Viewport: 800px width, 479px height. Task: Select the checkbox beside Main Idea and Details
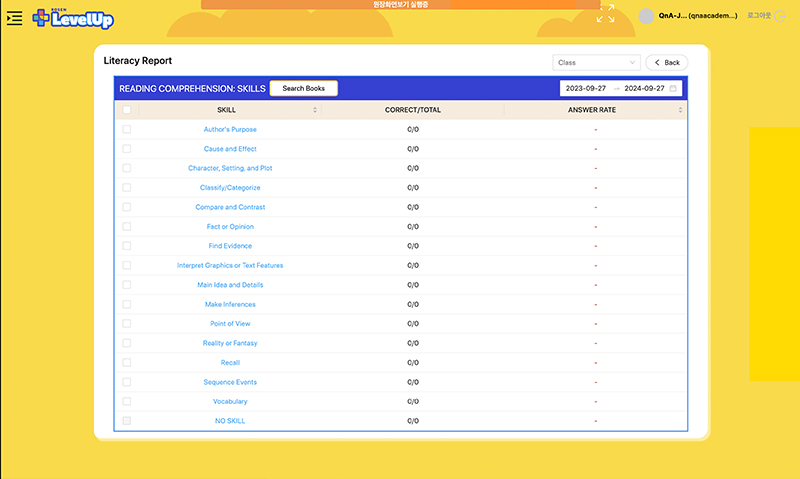pos(127,285)
